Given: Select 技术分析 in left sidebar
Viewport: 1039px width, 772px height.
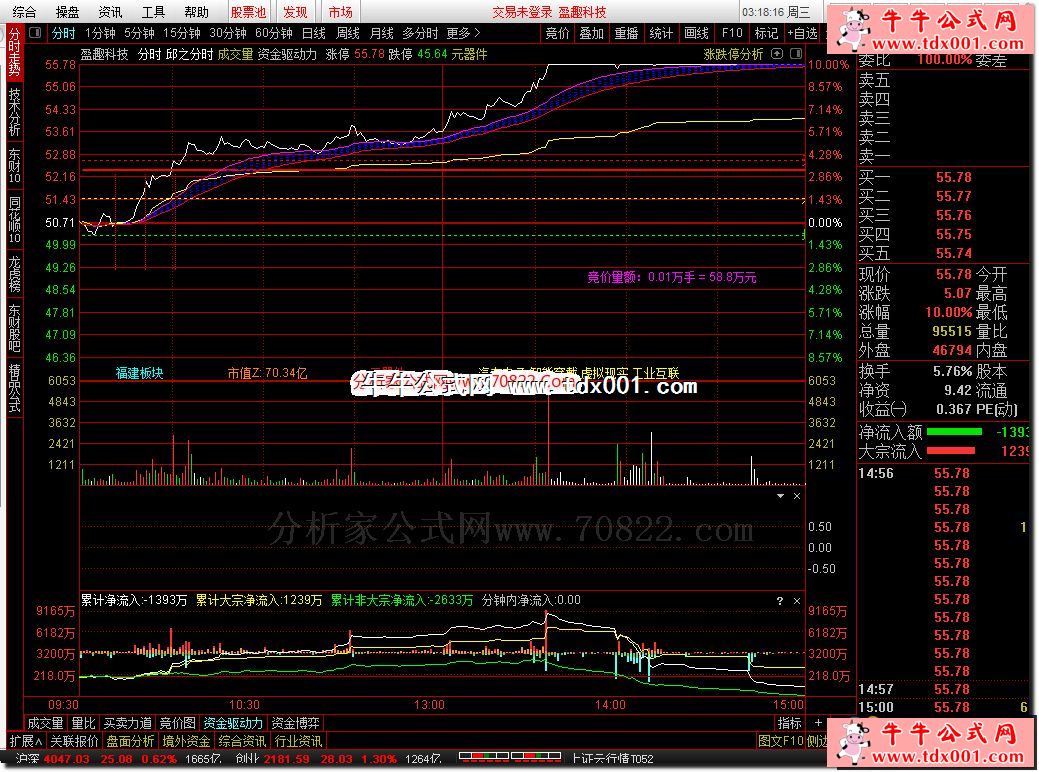Looking at the screenshot, I should tap(15, 112).
